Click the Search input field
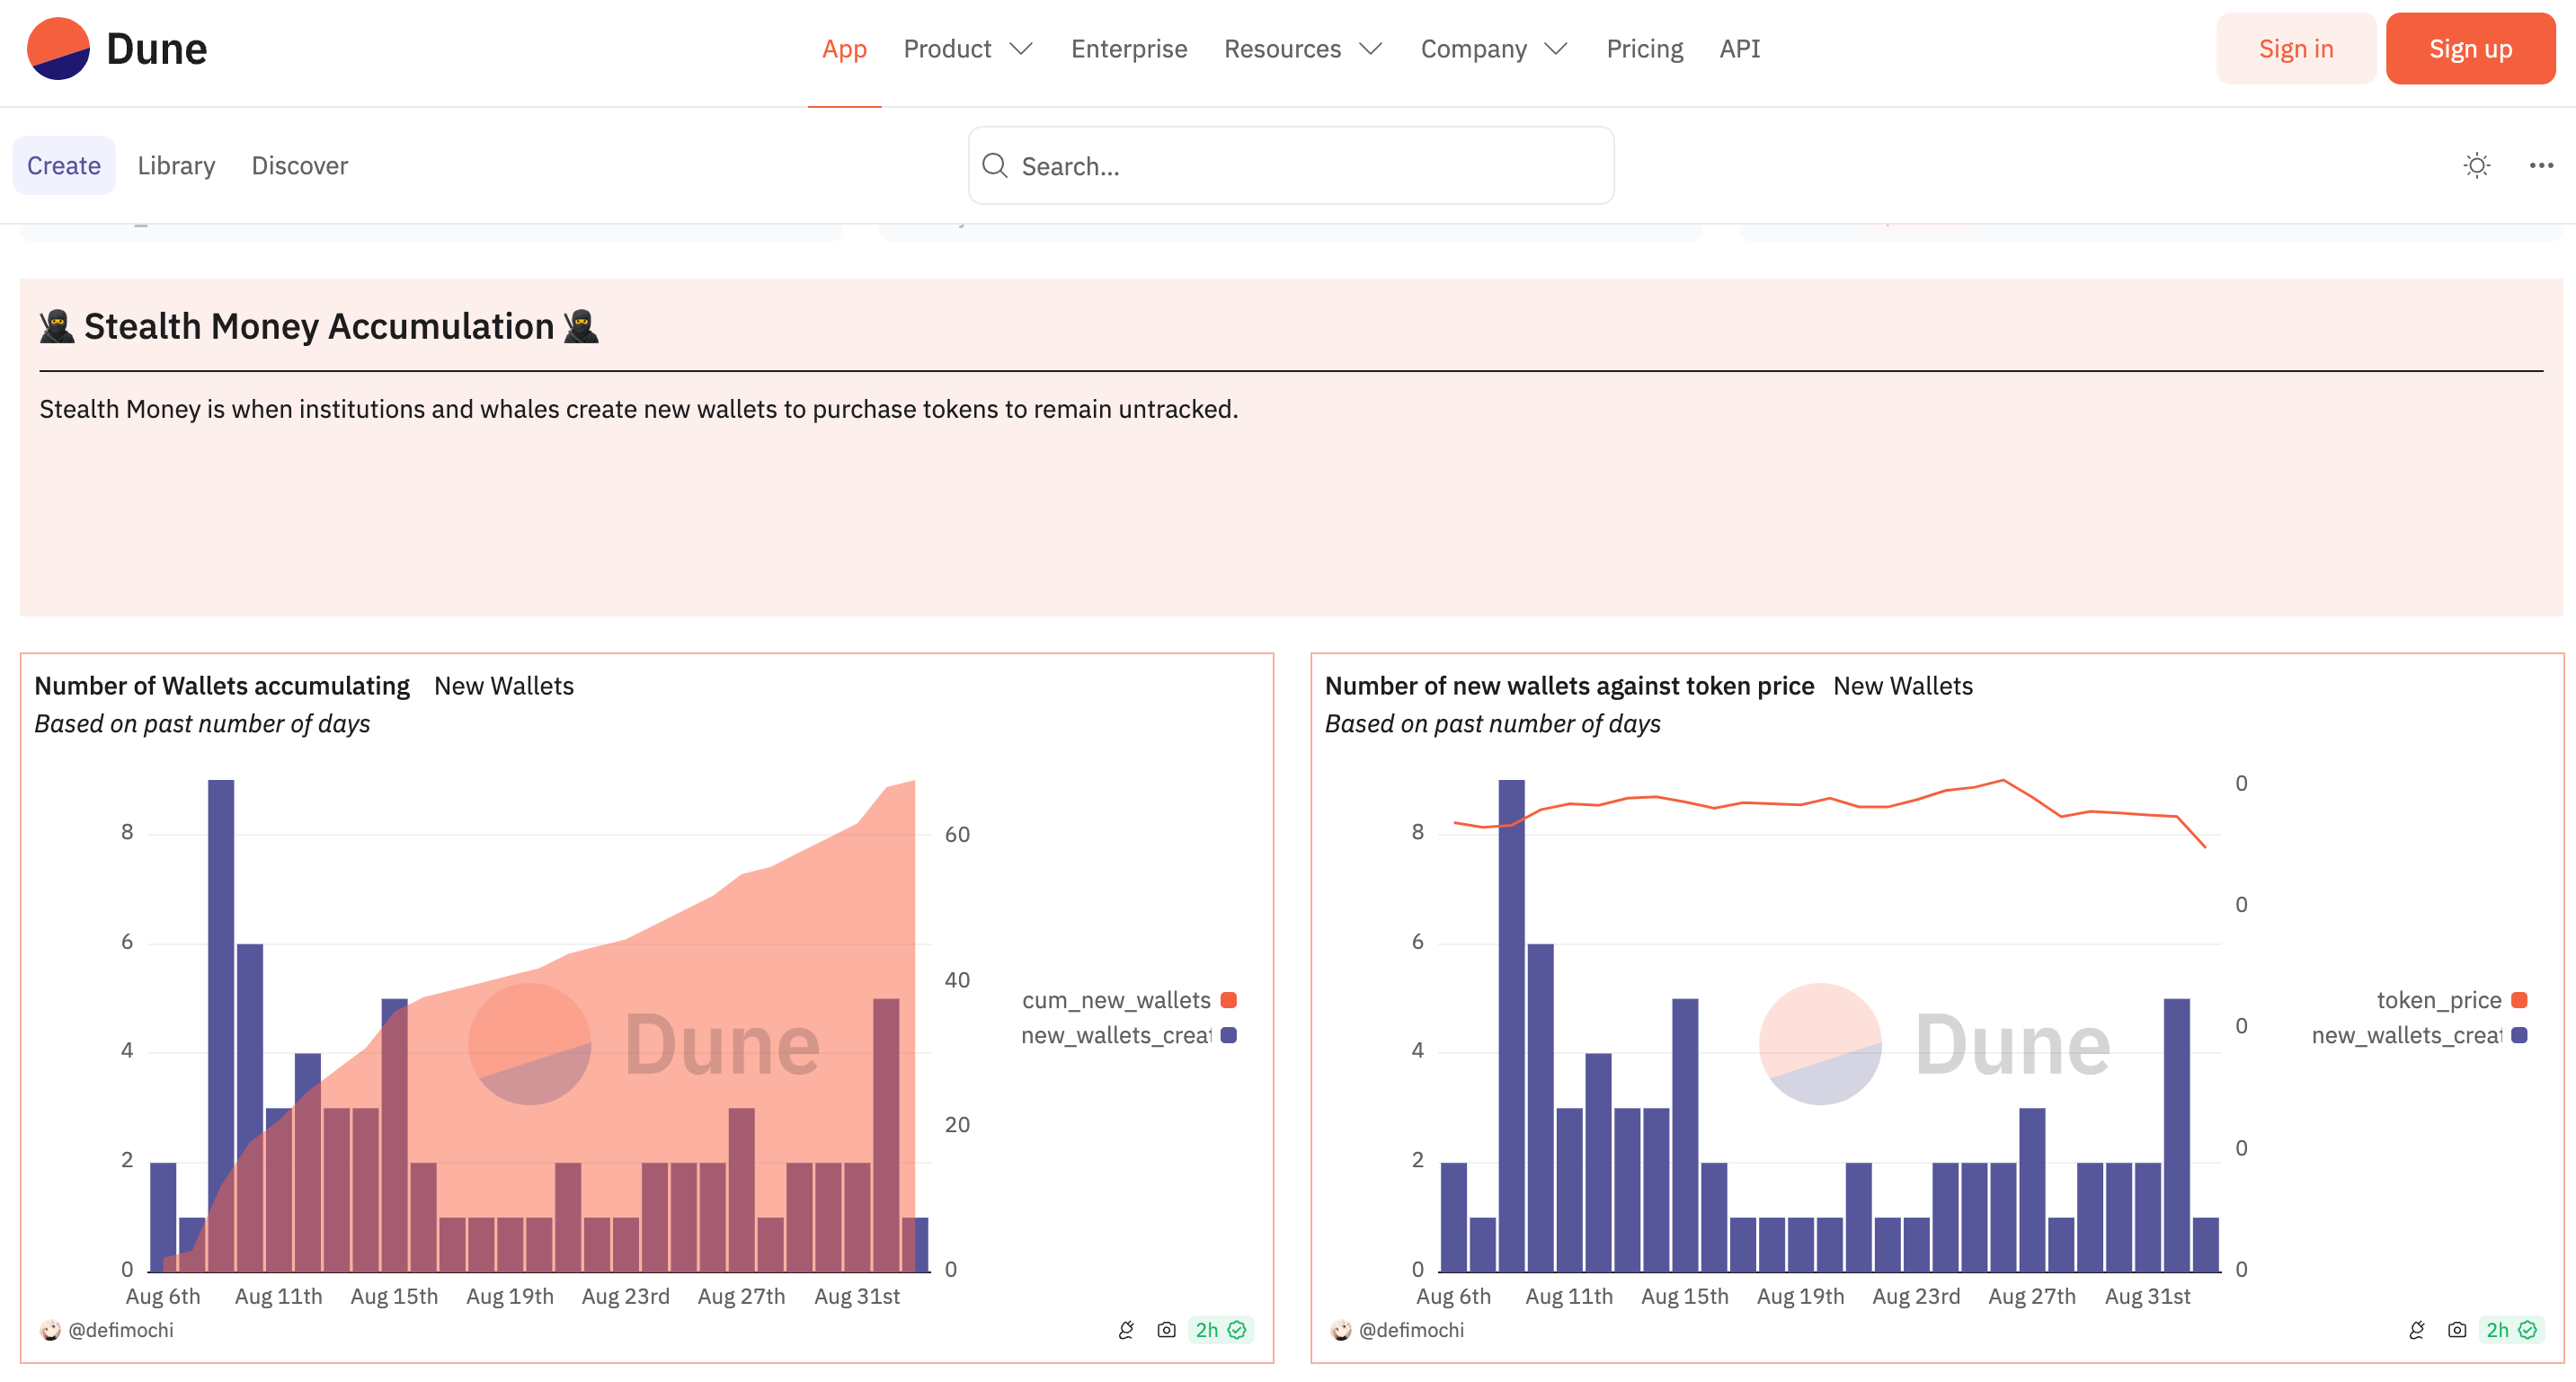Image resolution: width=2576 pixels, height=1382 pixels. pos(1291,165)
